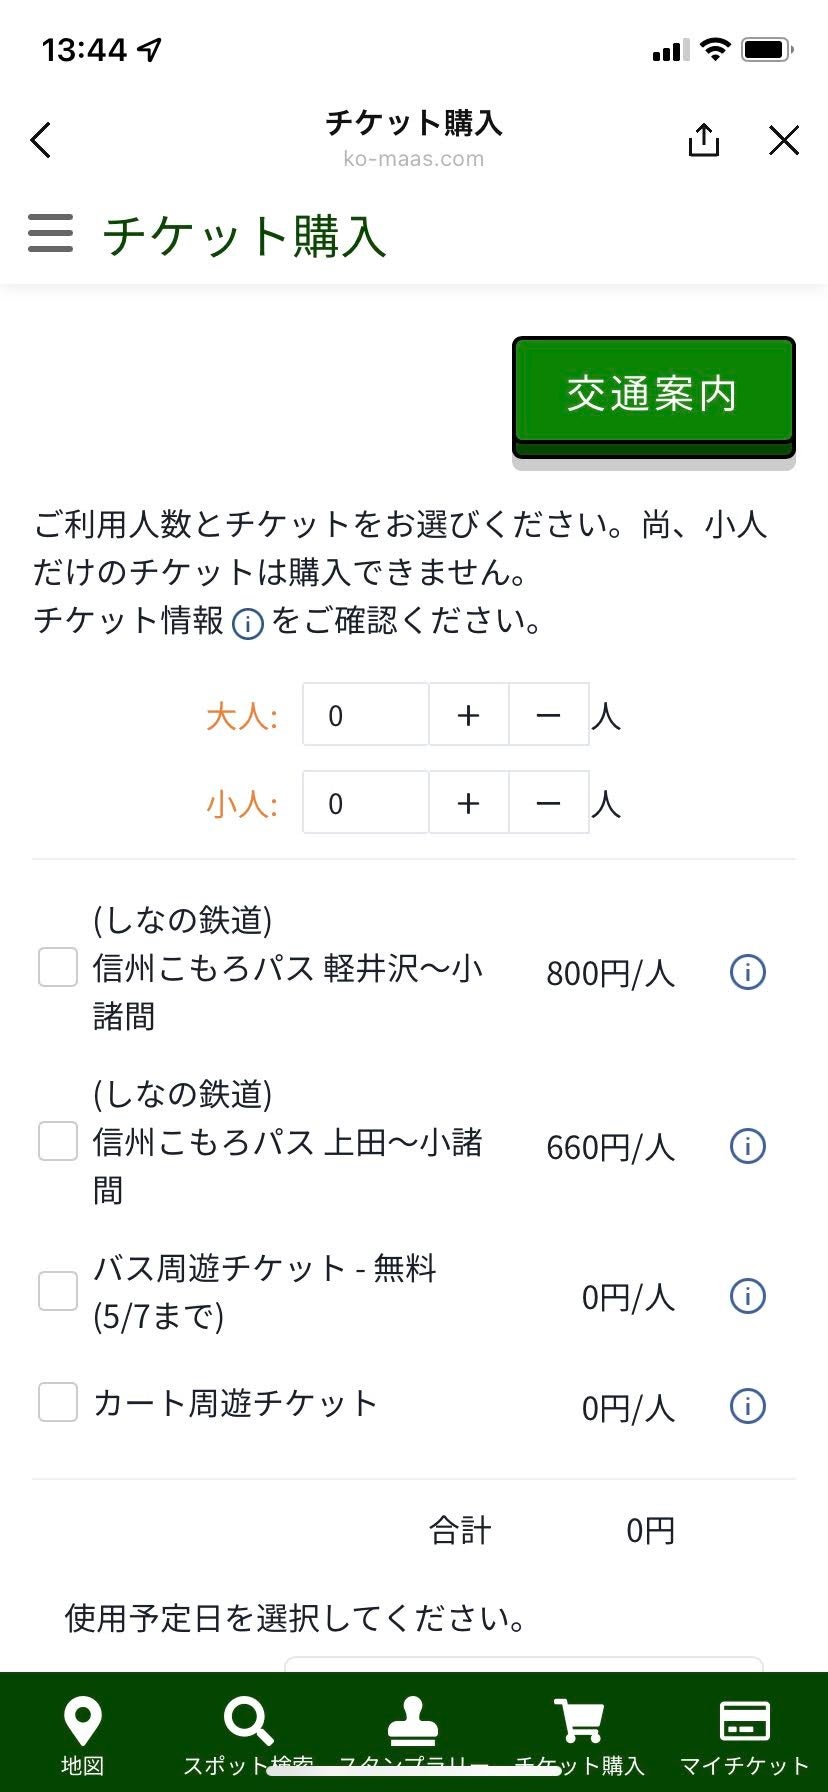Image resolution: width=828 pixels, height=1792 pixels.
Task: Increase adult (大人) count with plus
Action: [x=468, y=715]
